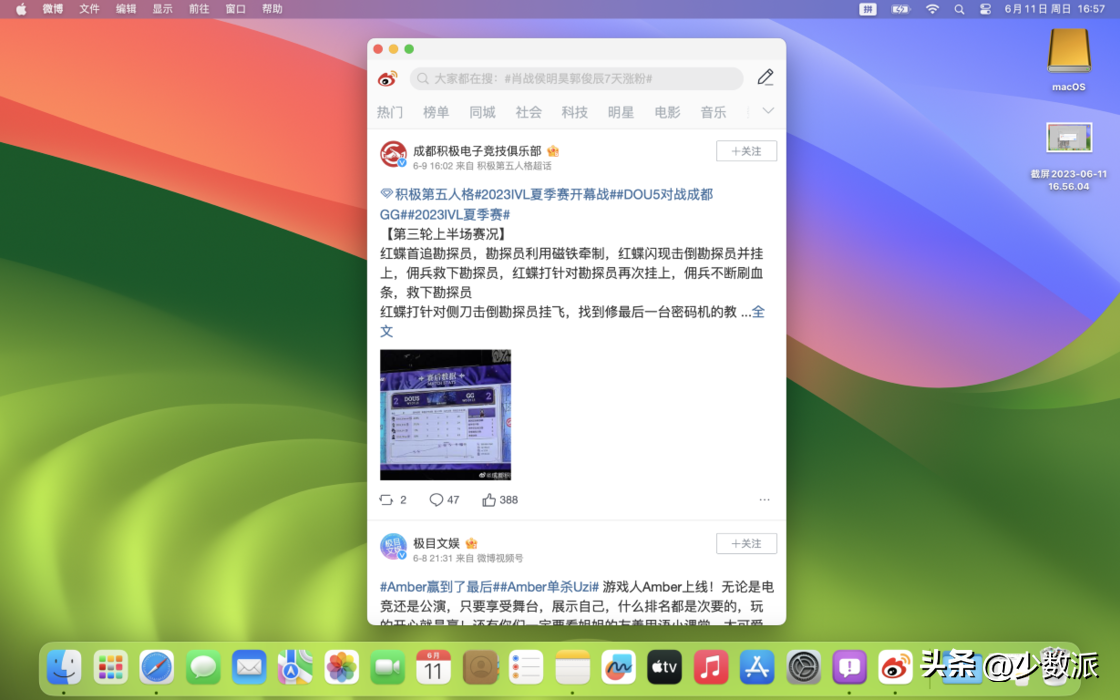Launch Freeform from the Dock
Screen dimensions: 1120x700
(619, 667)
